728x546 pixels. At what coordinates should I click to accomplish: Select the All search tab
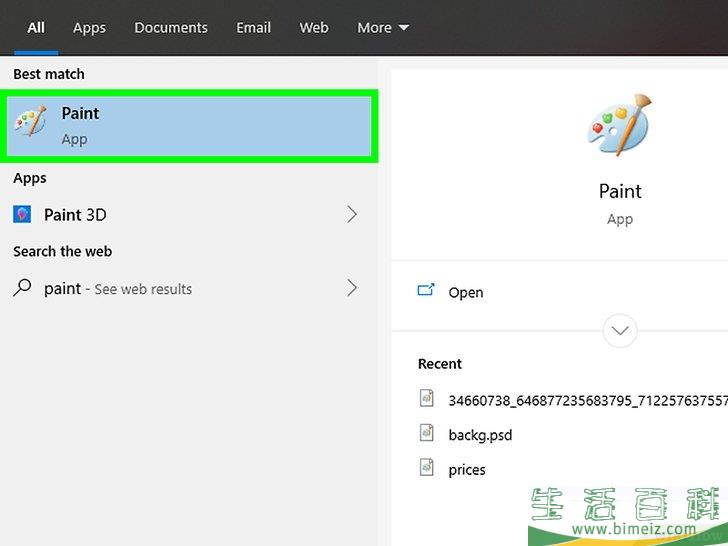pos(36,28)
